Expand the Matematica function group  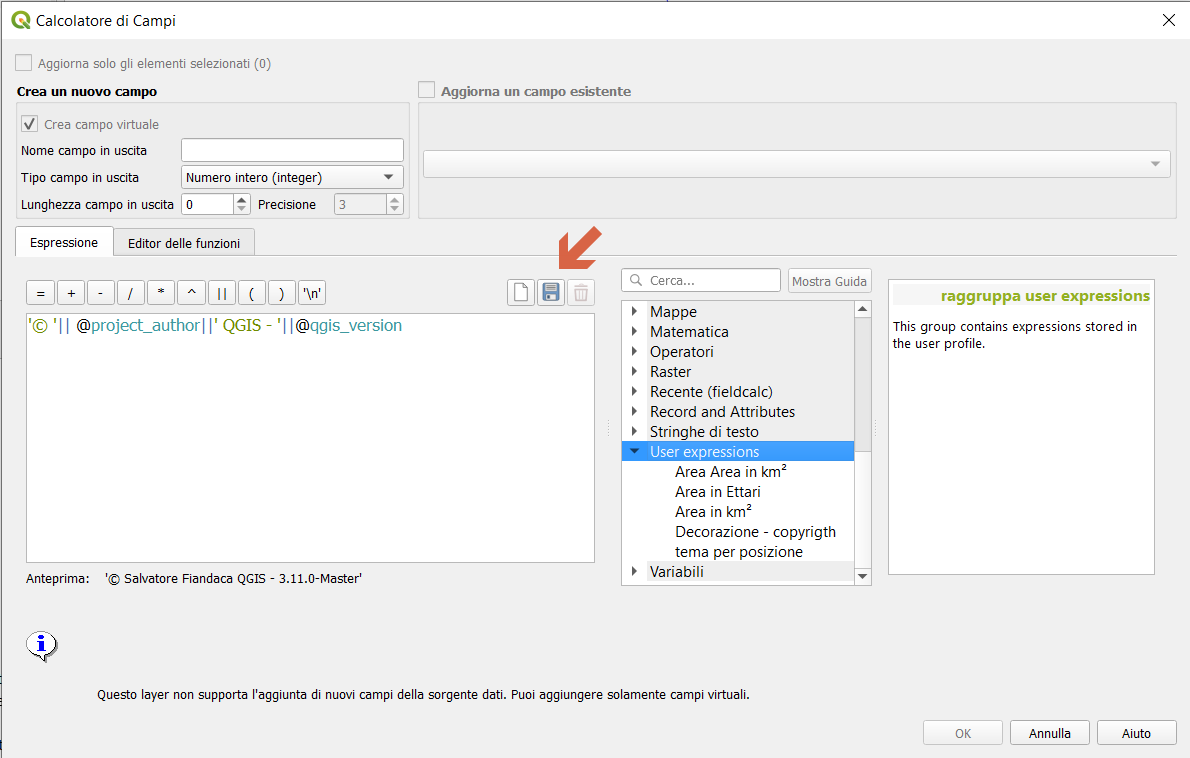634,332
